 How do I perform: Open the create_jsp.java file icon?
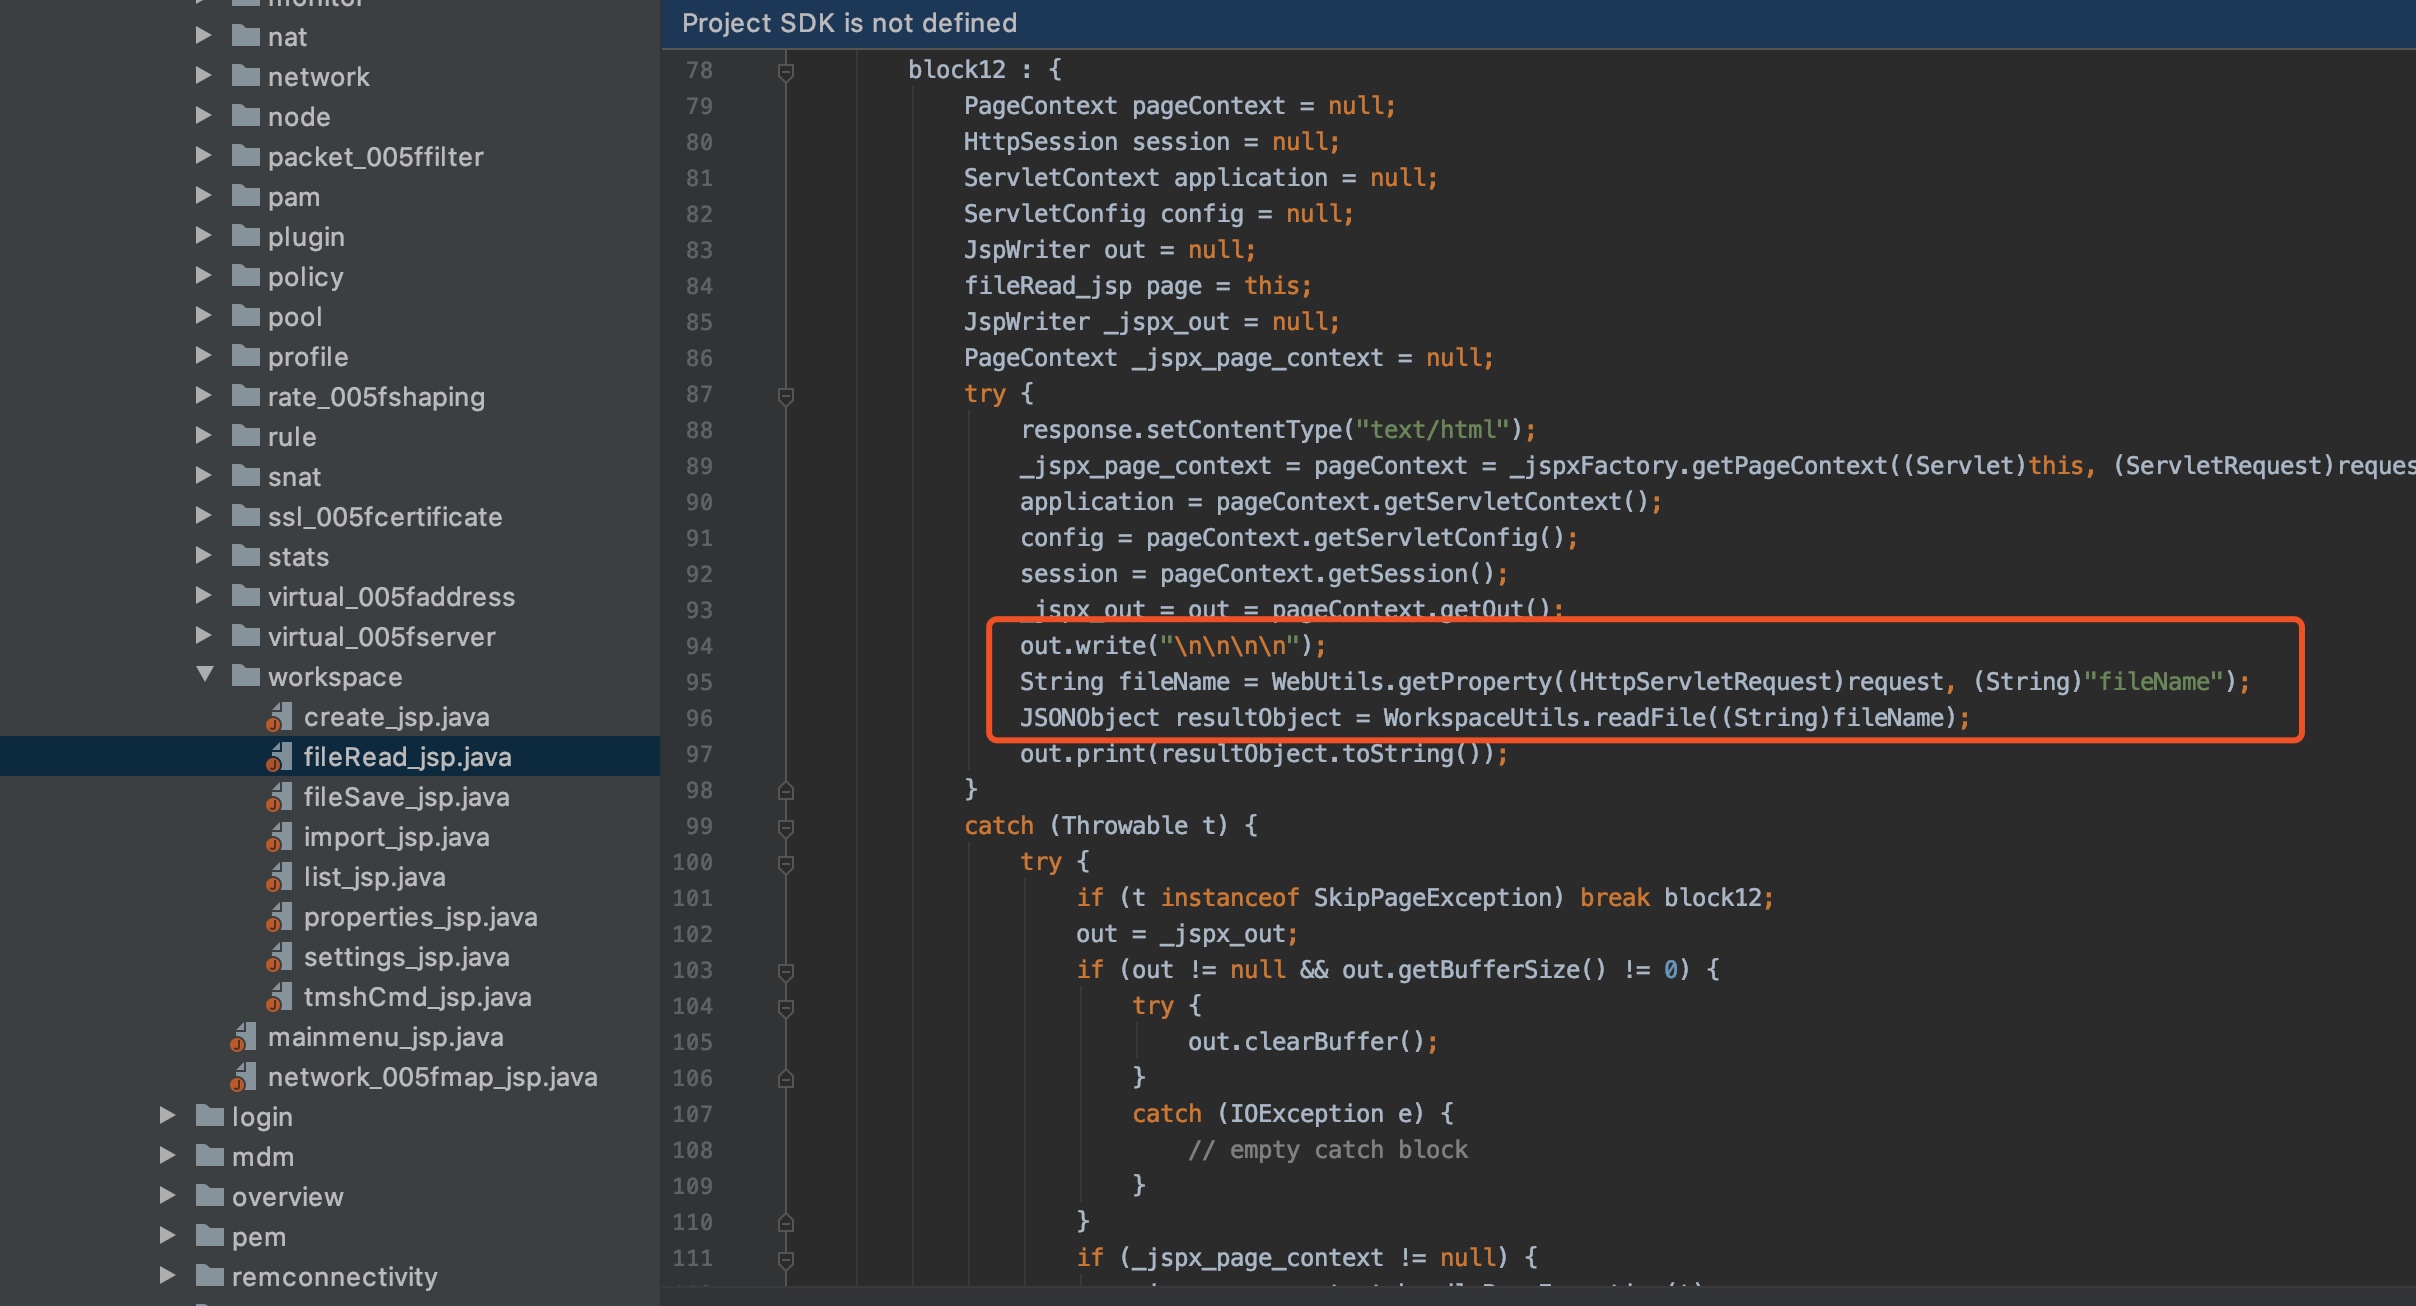pos(279,717)
